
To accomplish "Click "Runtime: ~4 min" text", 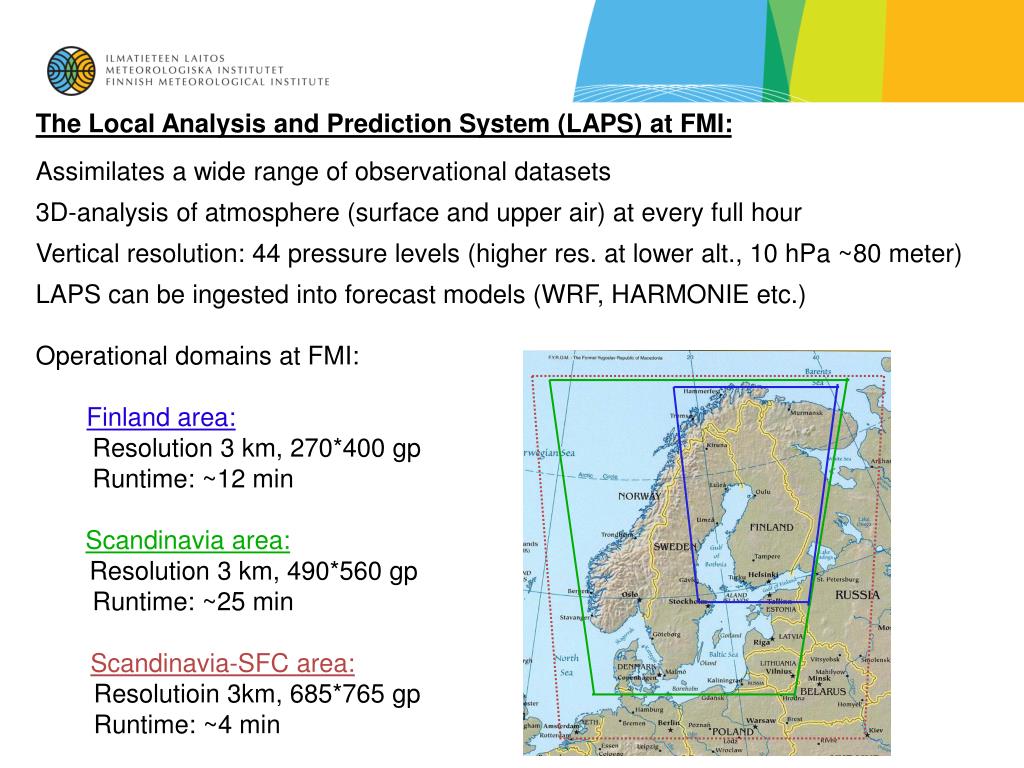I will 187,724.
